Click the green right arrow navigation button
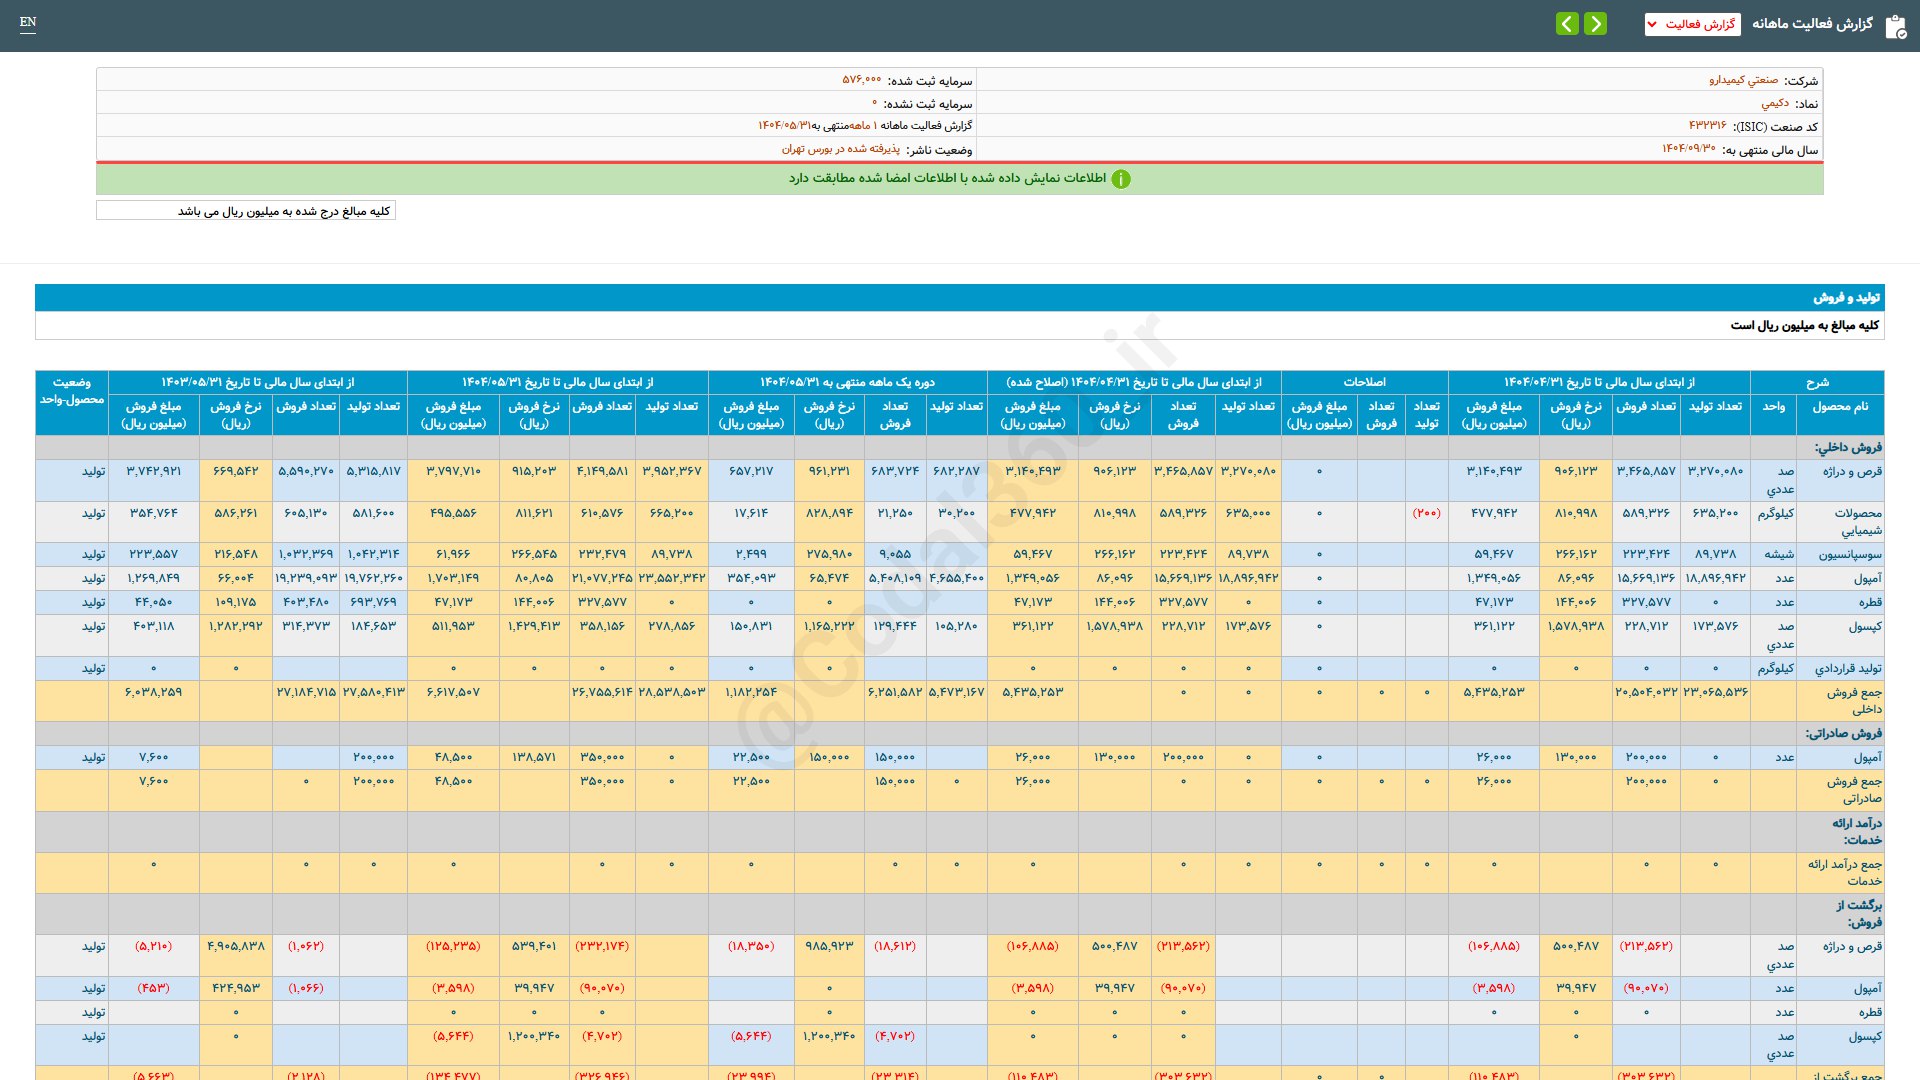The width and height of the screenshot is (1920, 1080). pos(1596,23)
